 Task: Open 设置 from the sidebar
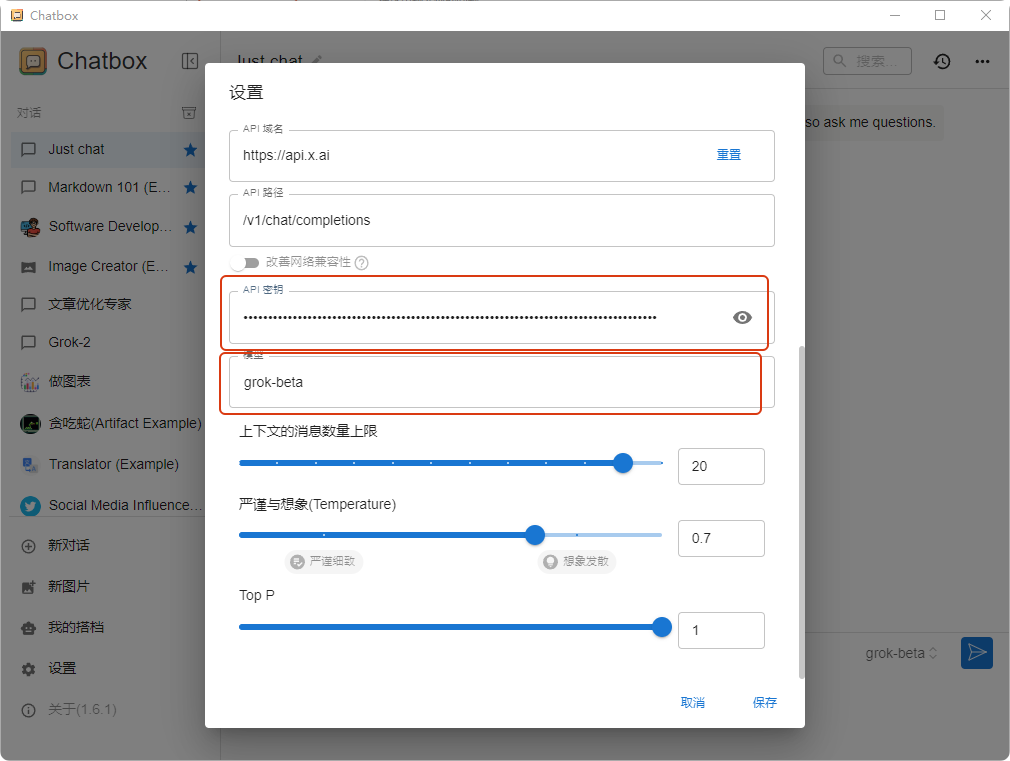pos(108,668)
